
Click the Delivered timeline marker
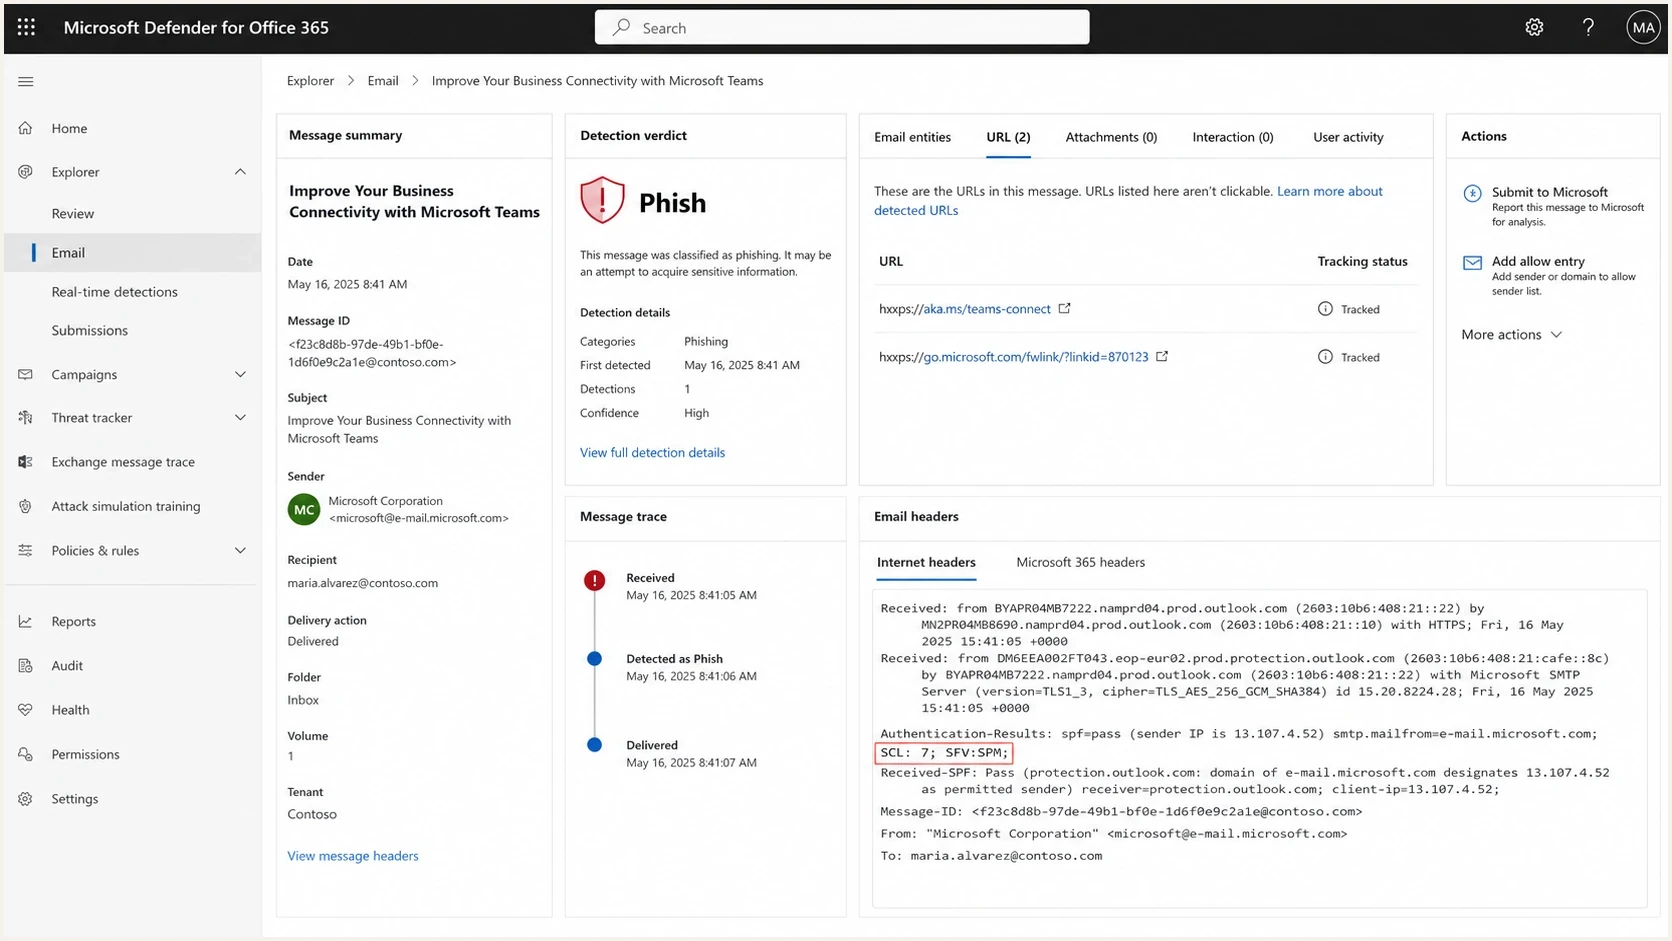(x=594, y=744)
